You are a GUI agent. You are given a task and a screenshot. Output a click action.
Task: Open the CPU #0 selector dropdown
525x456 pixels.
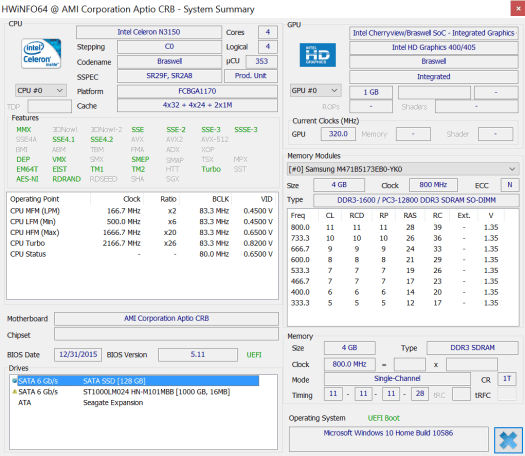point(41,90)
